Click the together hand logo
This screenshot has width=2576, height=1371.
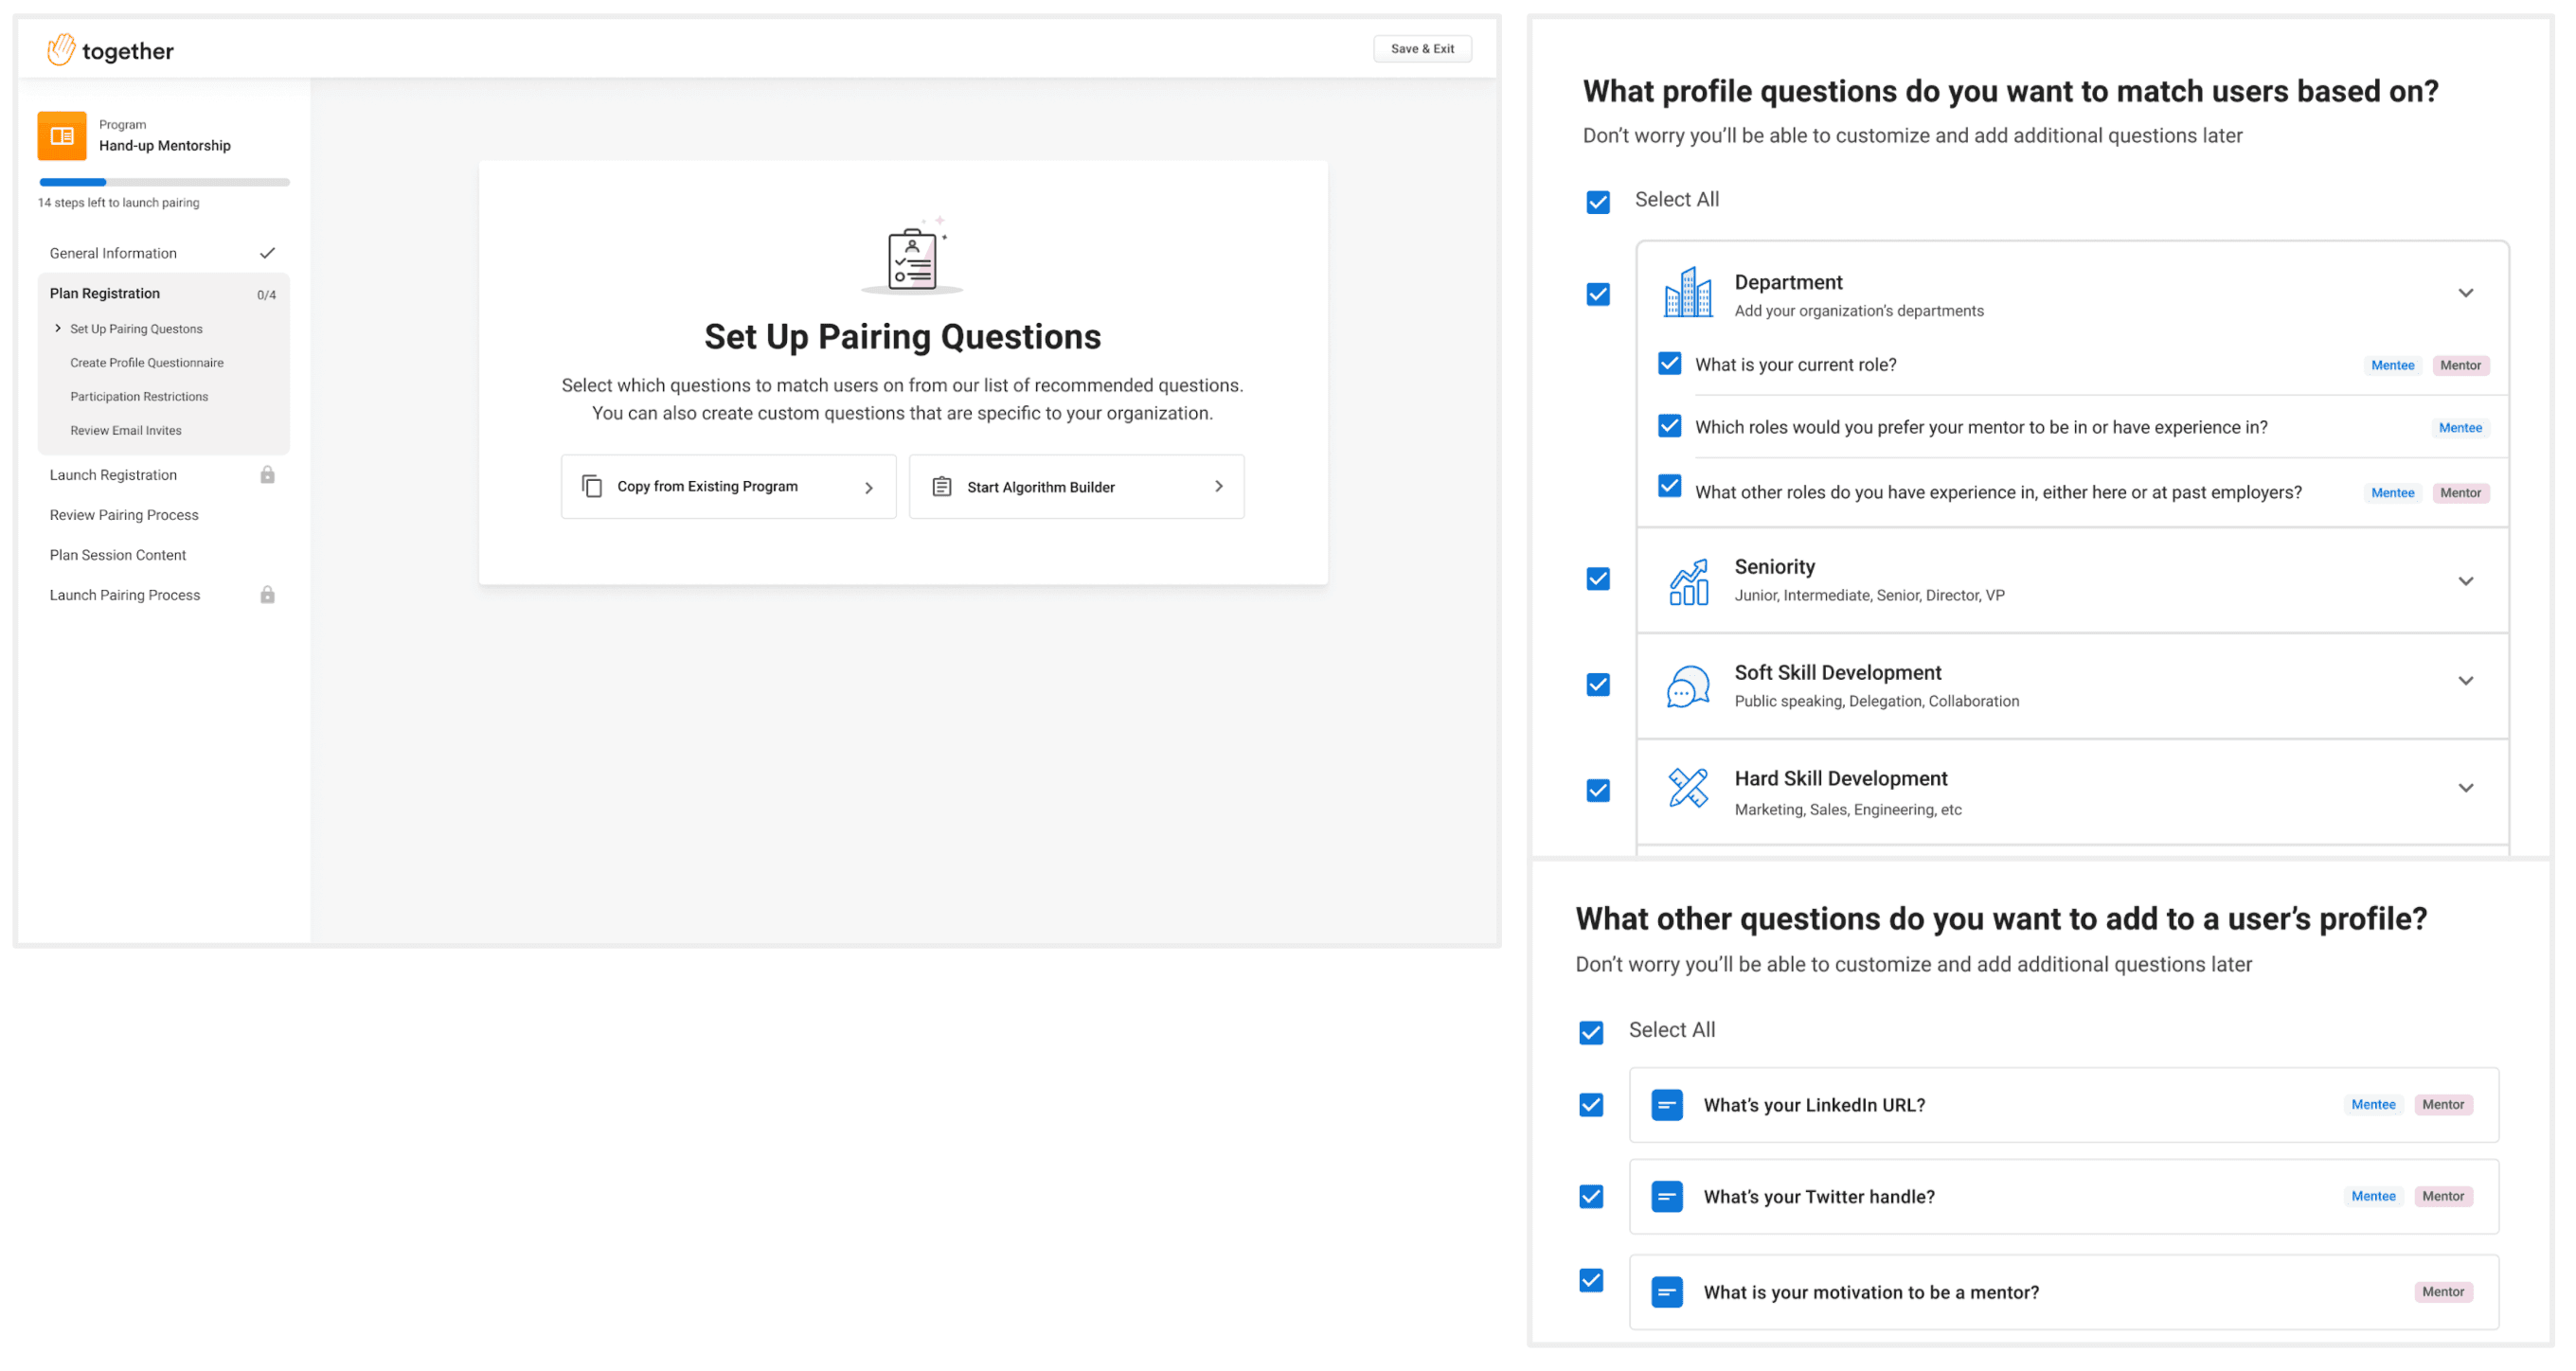pos(61,49)
